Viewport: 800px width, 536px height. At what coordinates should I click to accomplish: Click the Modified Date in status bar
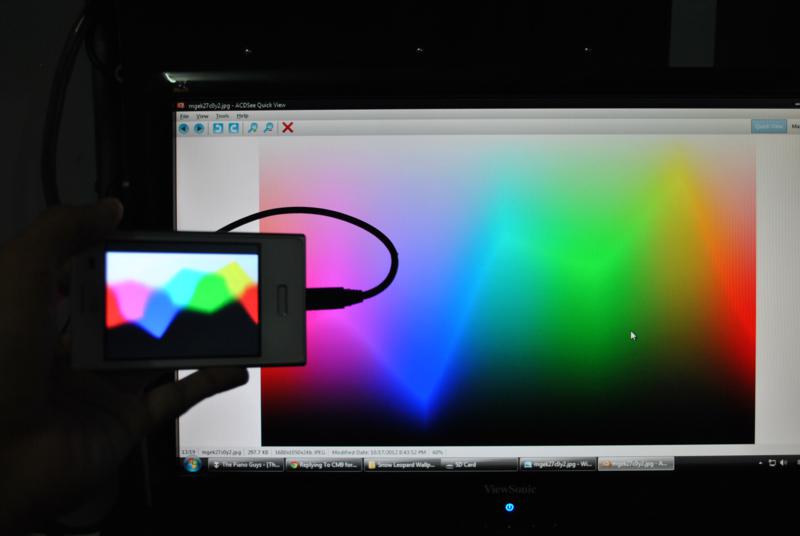379,452
